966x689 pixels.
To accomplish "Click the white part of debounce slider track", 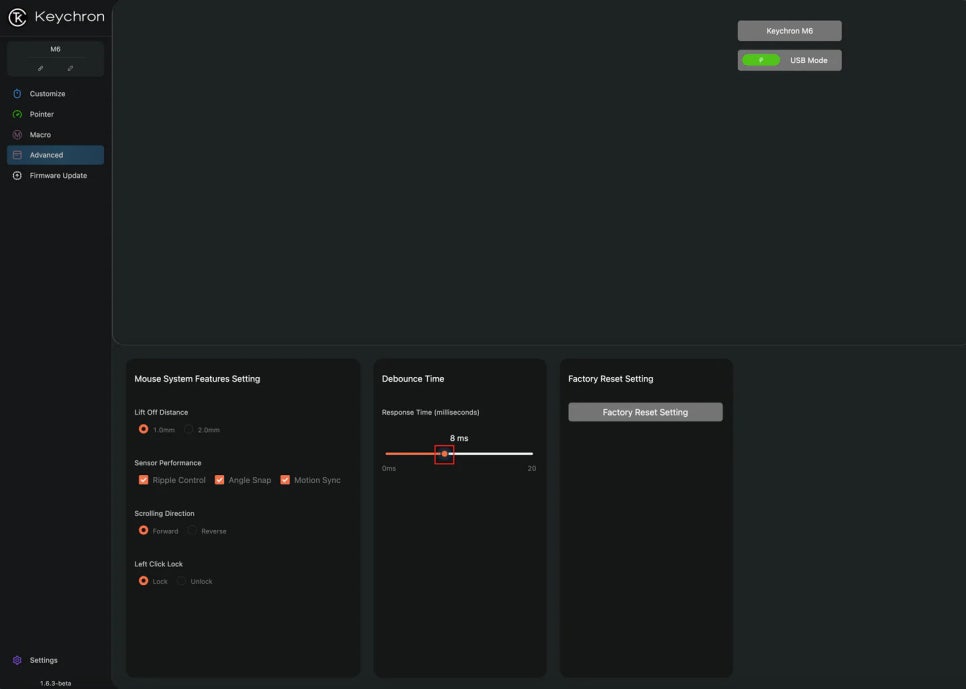I will [x=492, y=454].
